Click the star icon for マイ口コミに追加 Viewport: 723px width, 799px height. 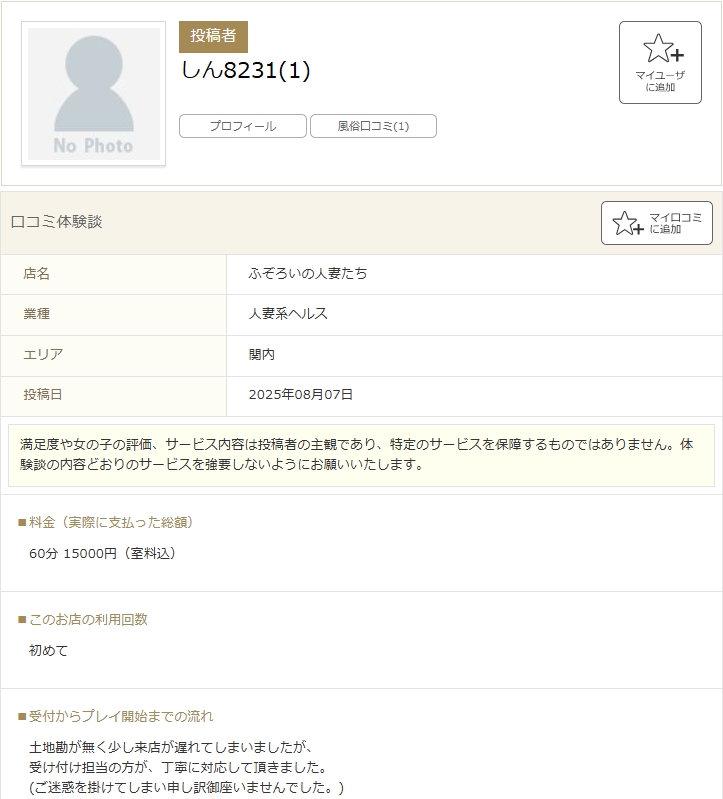tap(628, 223)
